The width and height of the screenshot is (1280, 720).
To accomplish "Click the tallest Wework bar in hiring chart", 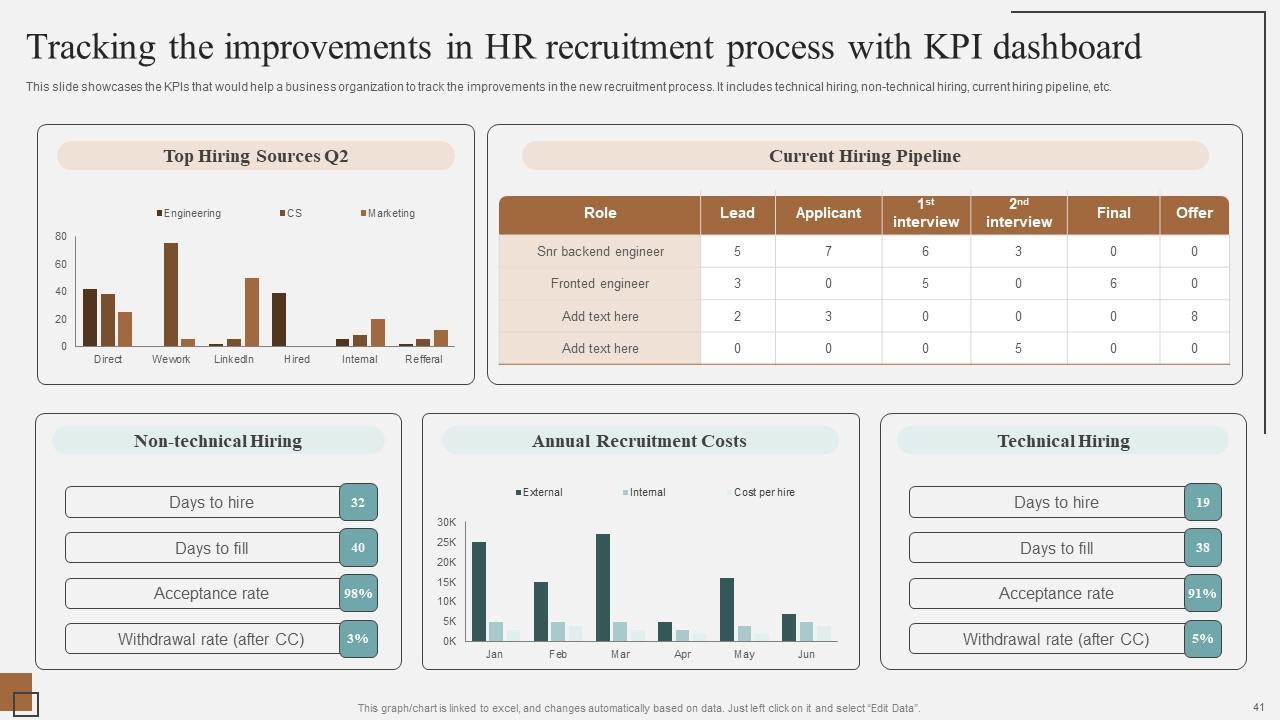I will 171,295.
